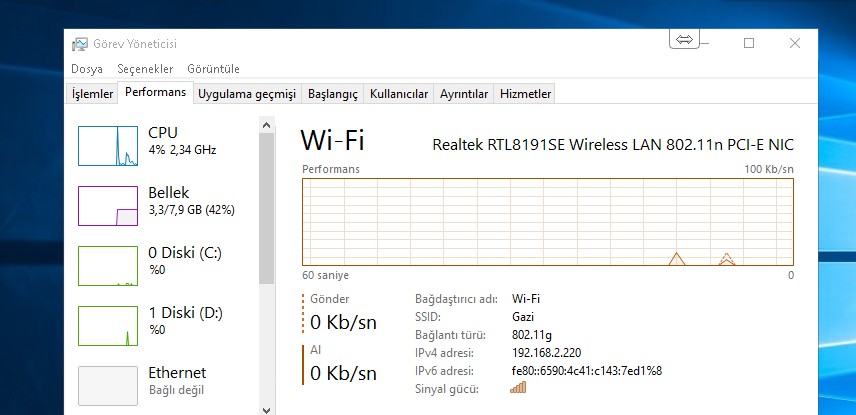This screenshot has height=415, width=856.
Task: Click the 802.11g connection type value
Action: pyautogui.click(x=532, y=335)
